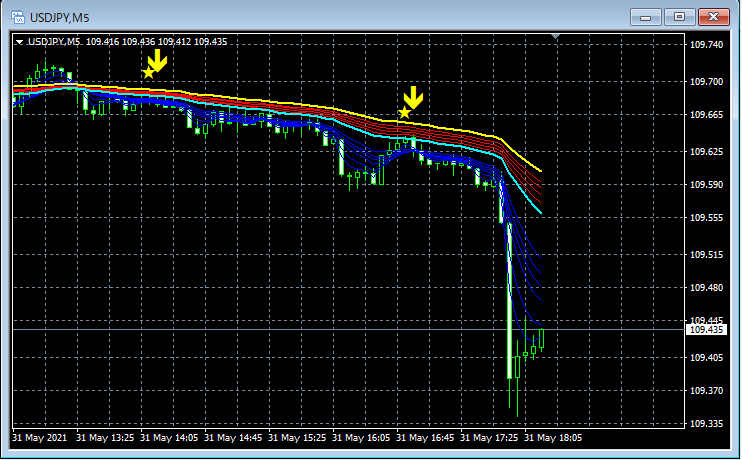Minimize the USDJPY,M5 chart window

[645, 18]
